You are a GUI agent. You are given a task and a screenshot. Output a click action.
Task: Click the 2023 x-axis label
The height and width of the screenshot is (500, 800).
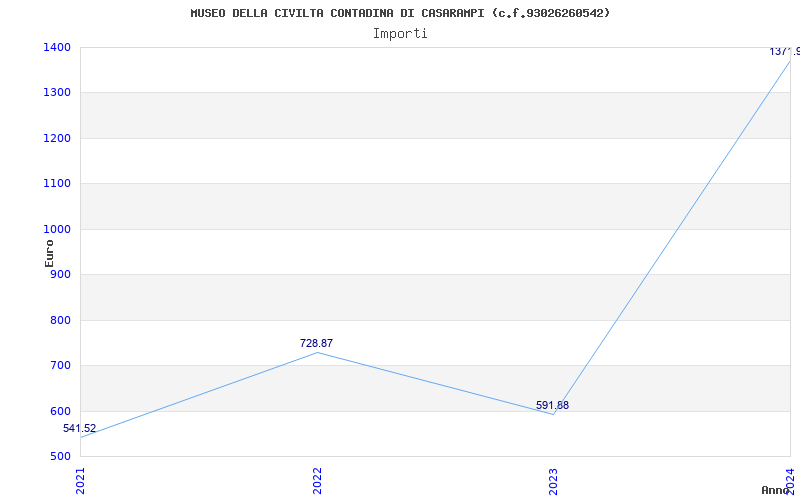pos(554,481)
